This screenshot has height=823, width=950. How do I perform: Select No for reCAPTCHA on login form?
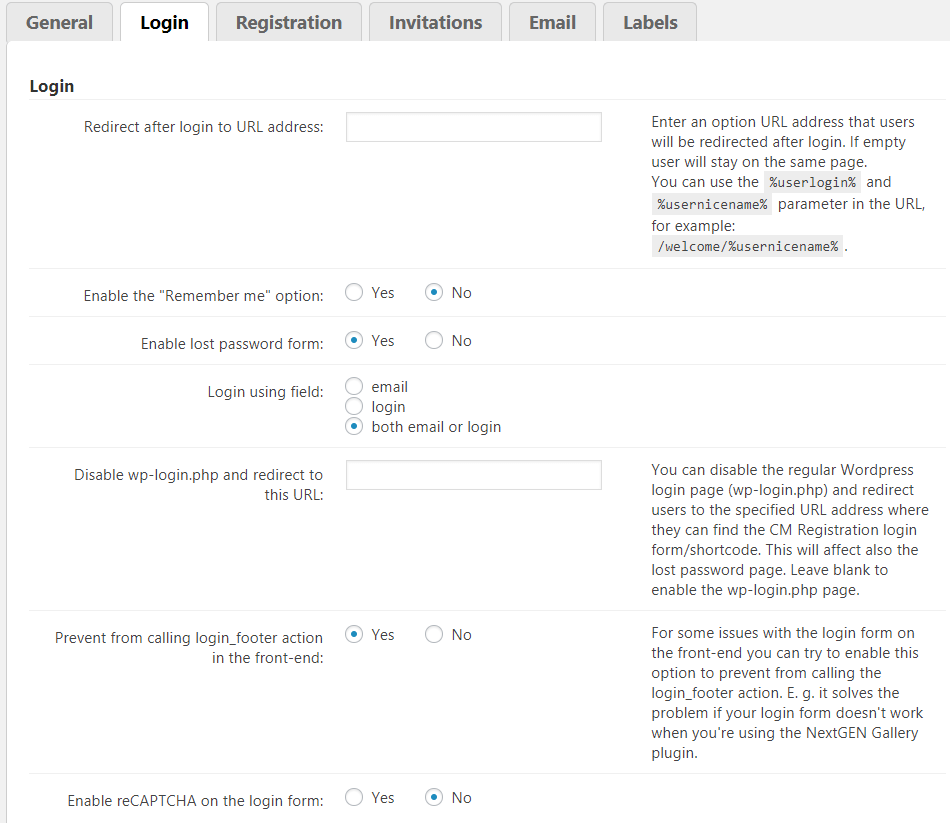434,798
